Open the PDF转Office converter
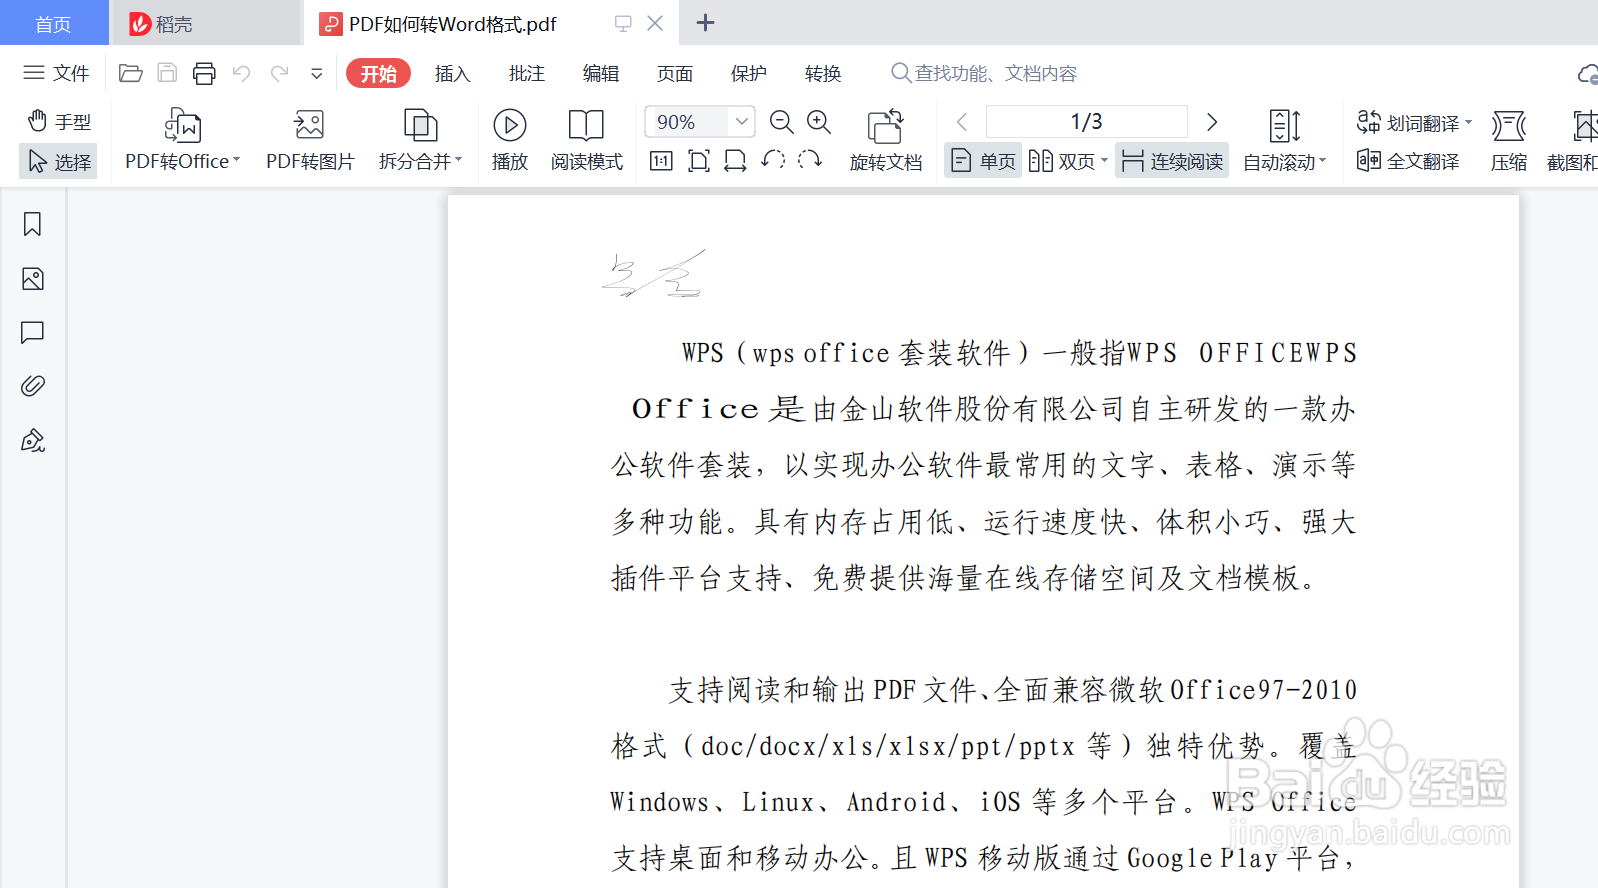Image resolution: width=1598 pixels, height=888 pixels. click(x=182, y=139)
